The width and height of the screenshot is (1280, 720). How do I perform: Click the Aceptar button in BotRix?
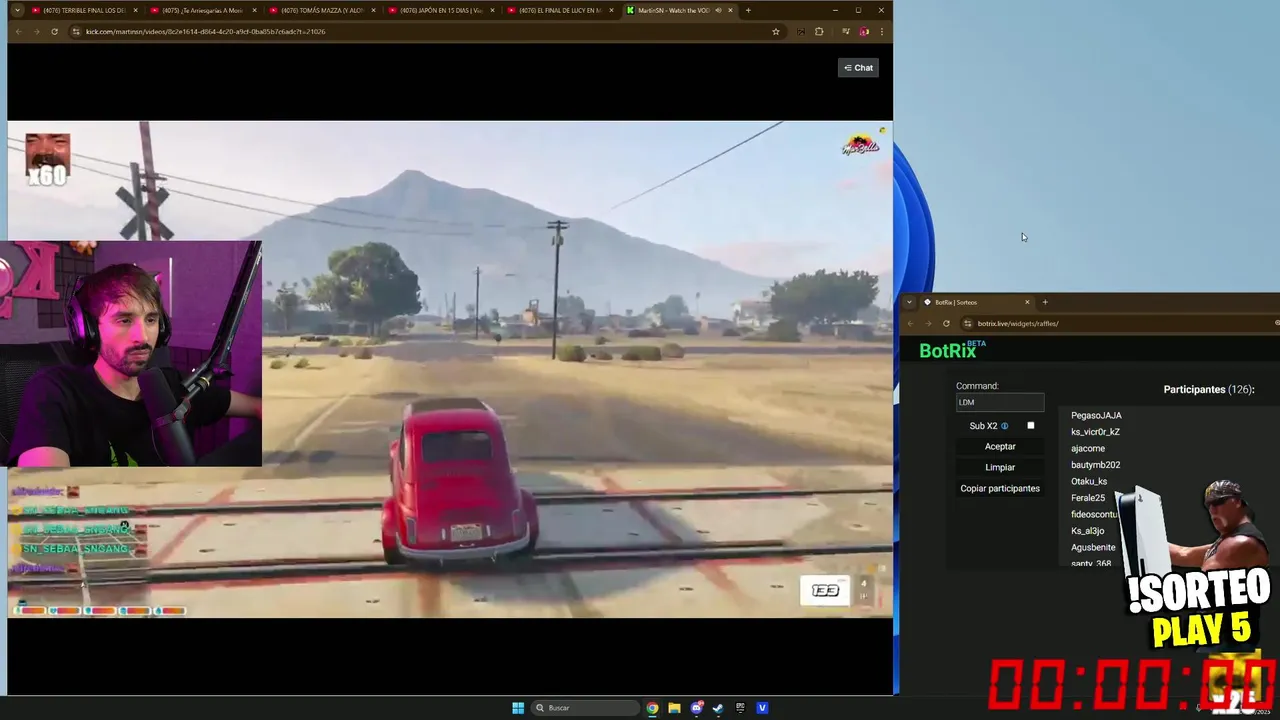tap(1000, 447)
